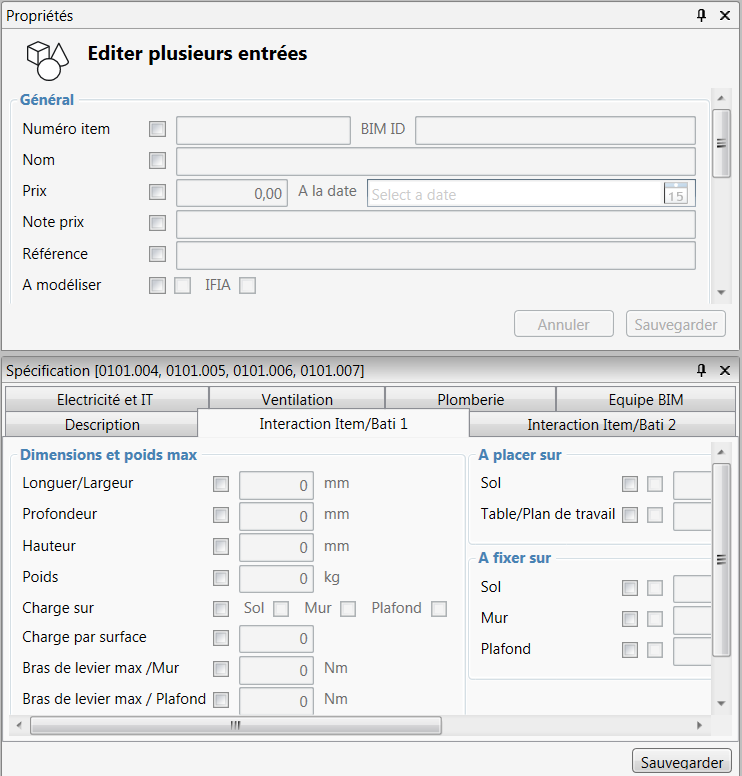This screenshot has height=776, width=742.
Task: Pin the Spécification panel
Action: coord(702,370)
